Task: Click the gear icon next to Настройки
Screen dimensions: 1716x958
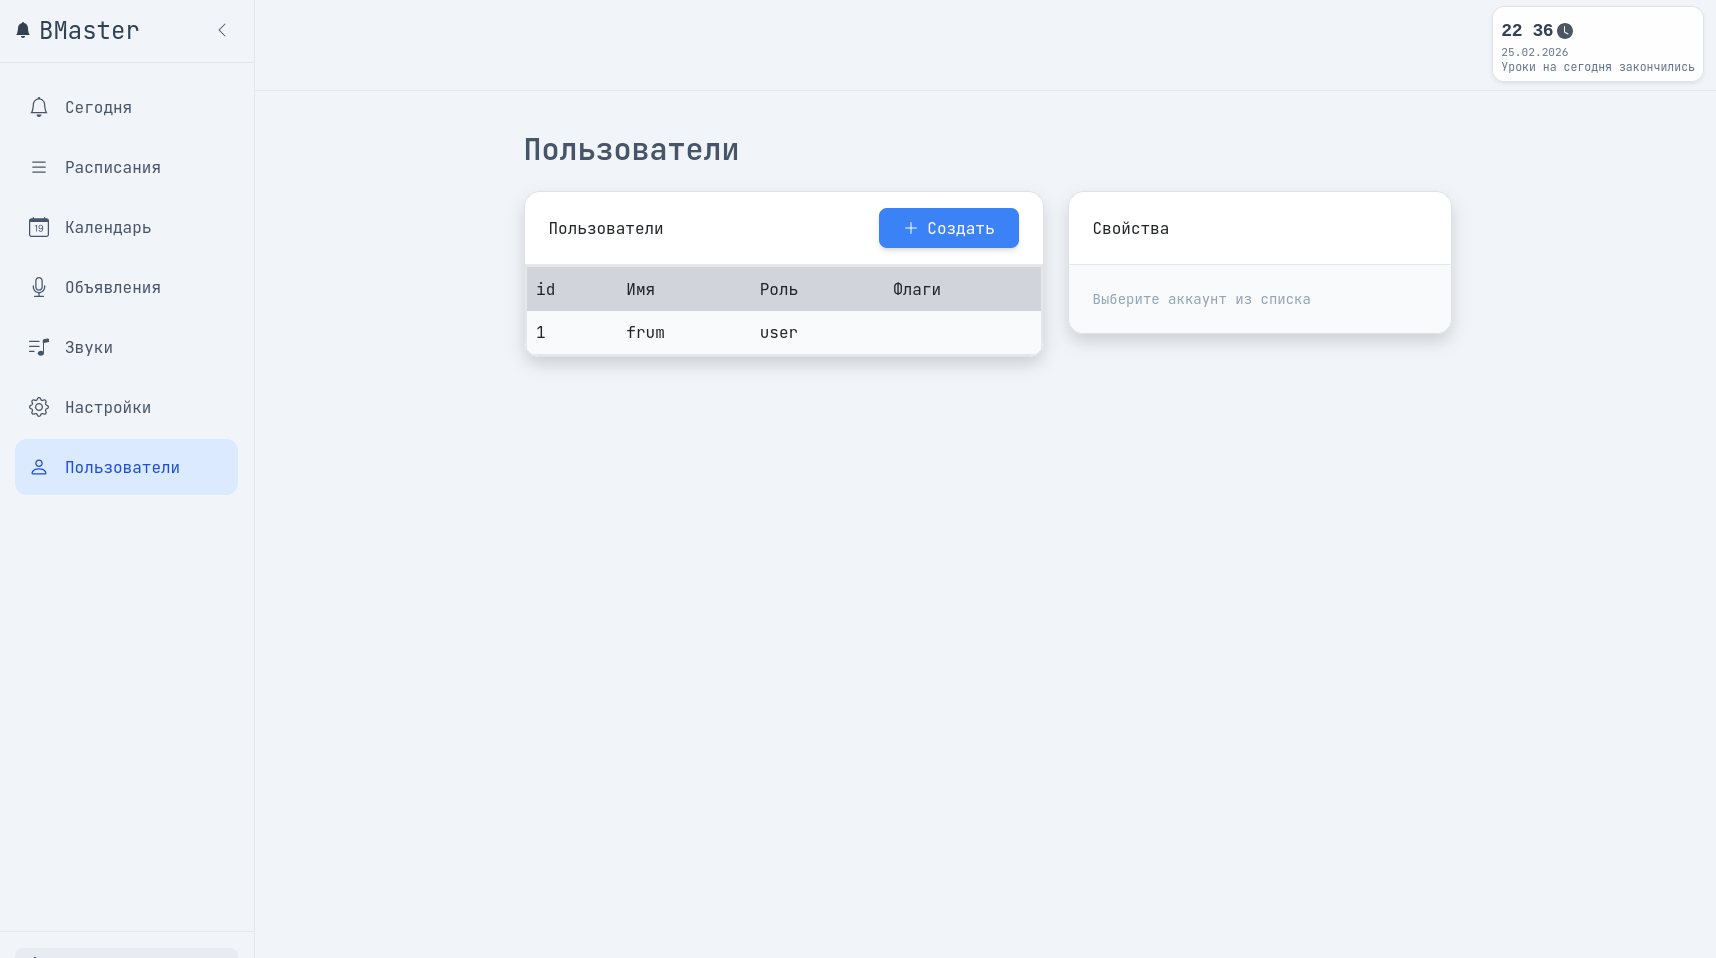Action: (x=39, y=407)
